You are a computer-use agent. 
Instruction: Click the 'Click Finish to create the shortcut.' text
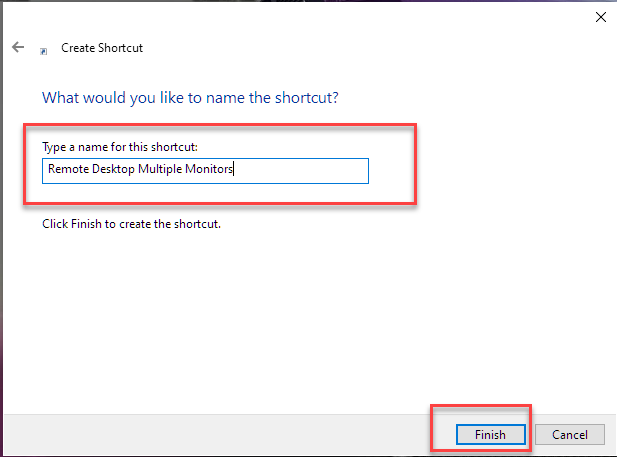click(x=131, y=224)
